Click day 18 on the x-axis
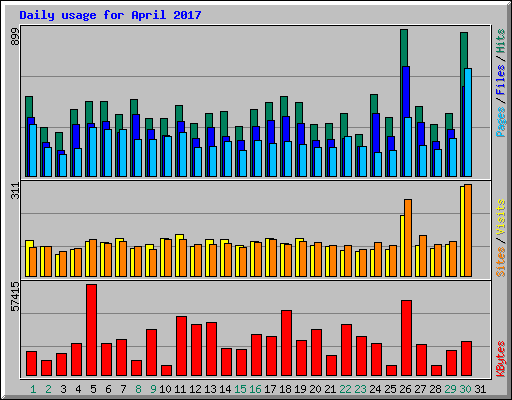Image resolution: width=512 pixels, height=400 pixels. 285,389
